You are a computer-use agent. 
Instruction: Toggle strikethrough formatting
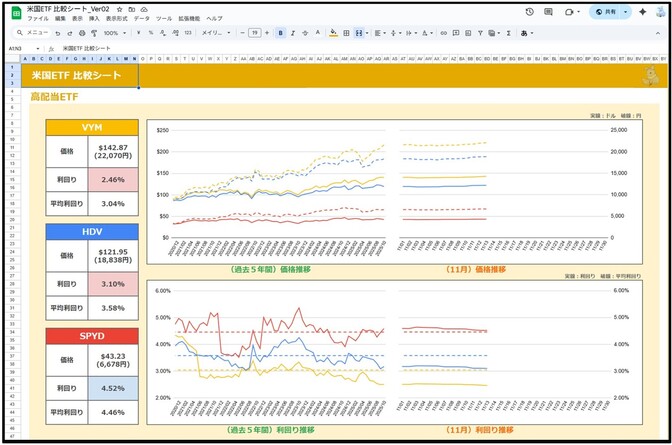(305, 33)
